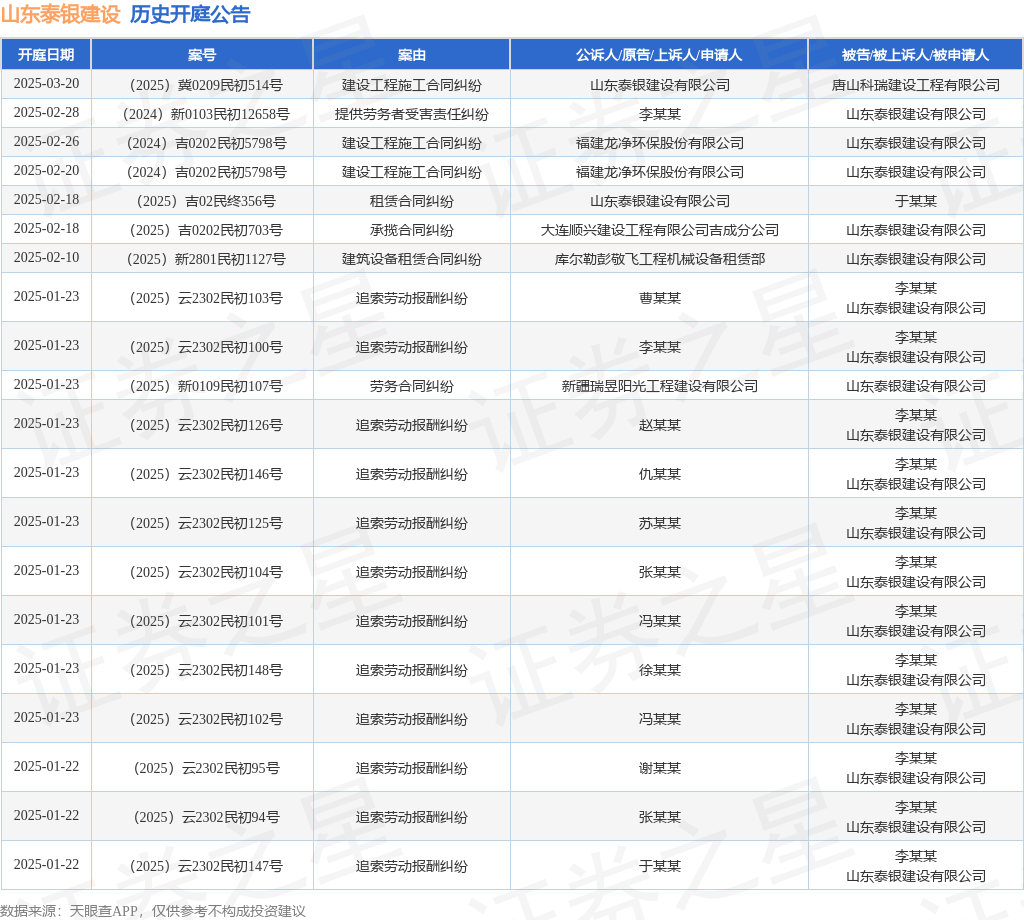Click the date 2025-03-20
The width and height of the screenshot is (1024, 920).
[x=46, y=84]
